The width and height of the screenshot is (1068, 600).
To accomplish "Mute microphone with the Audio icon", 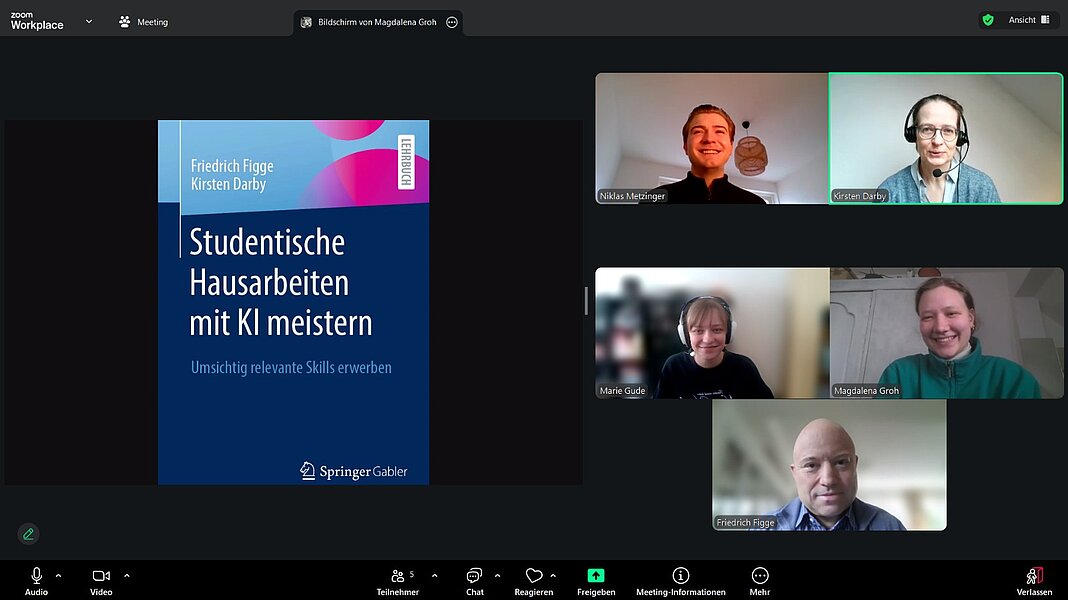I will tap(37, 576).
